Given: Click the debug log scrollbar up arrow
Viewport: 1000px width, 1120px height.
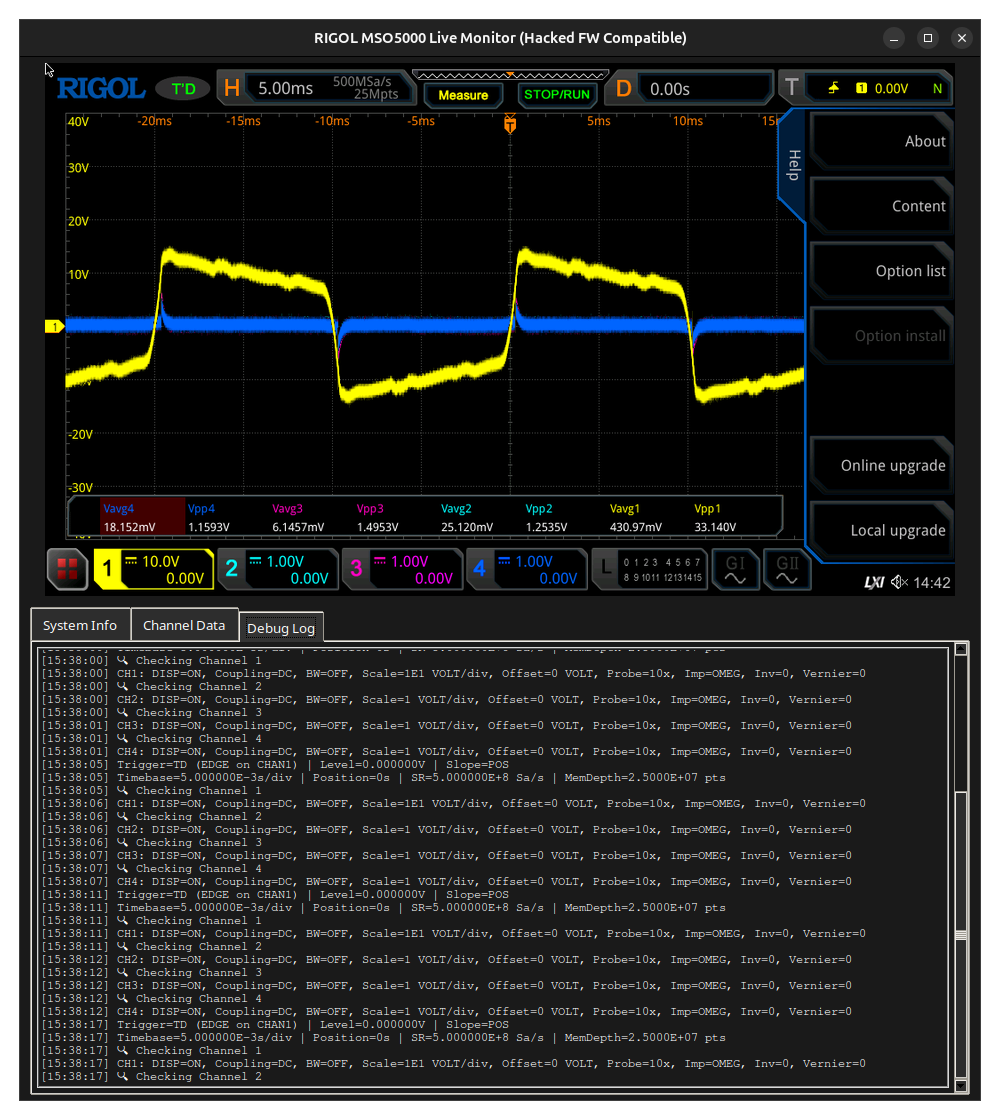Looking at the screenshot, I should coord(961,649).
